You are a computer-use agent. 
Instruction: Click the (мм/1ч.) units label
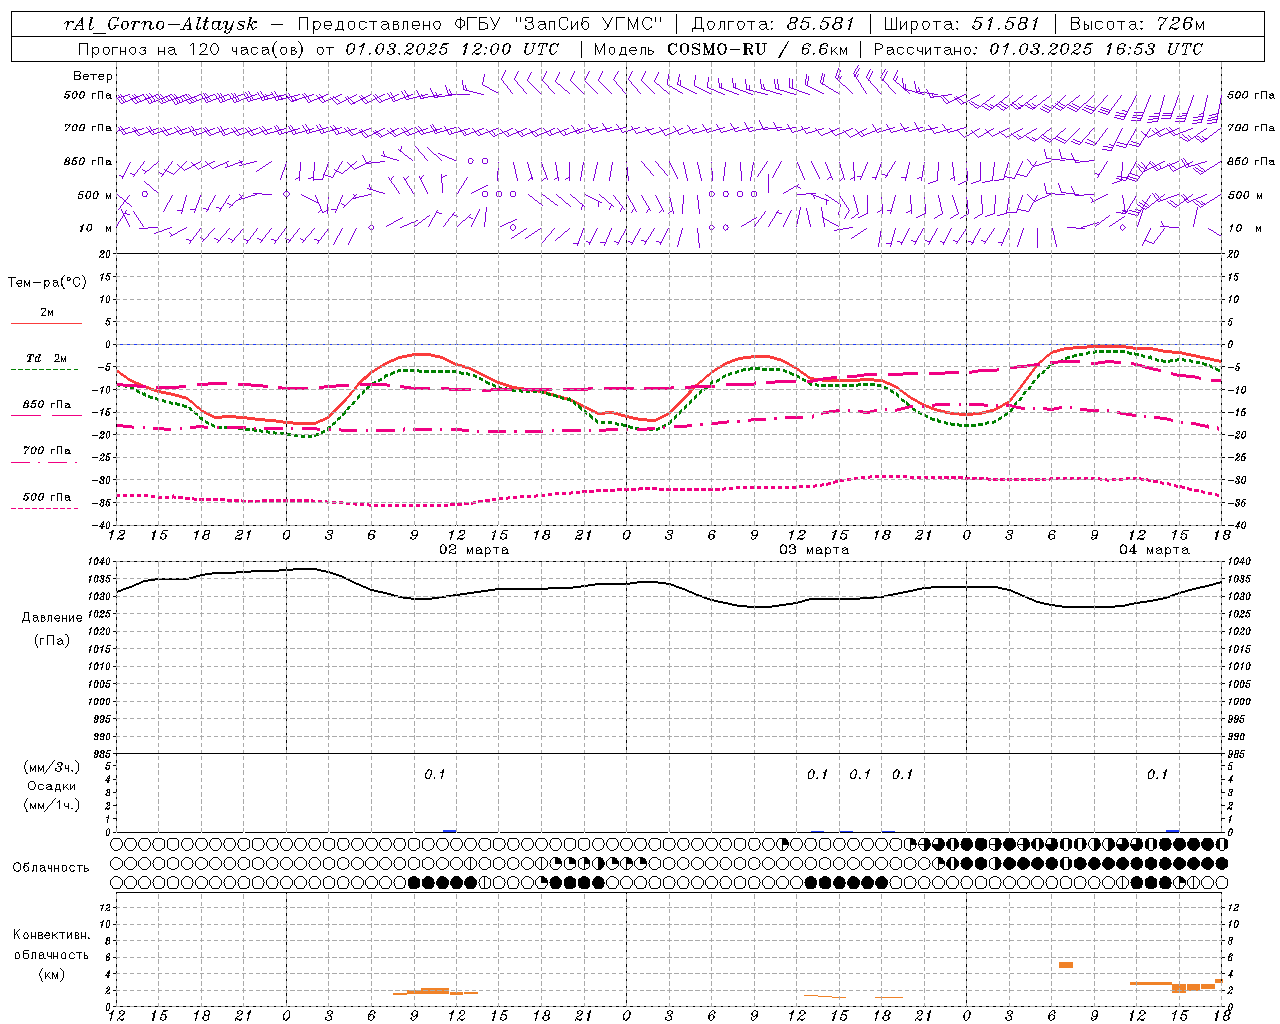(x=52, y=805)
